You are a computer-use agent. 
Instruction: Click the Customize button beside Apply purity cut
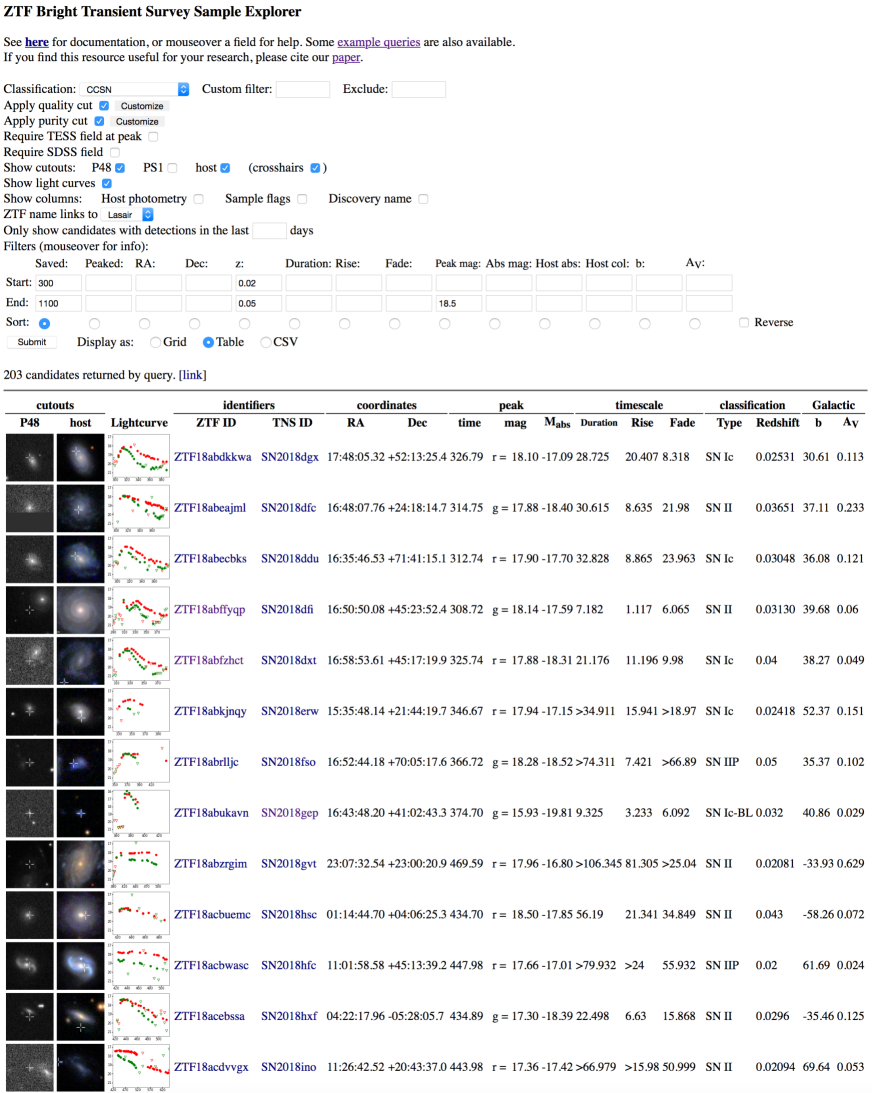136,121
